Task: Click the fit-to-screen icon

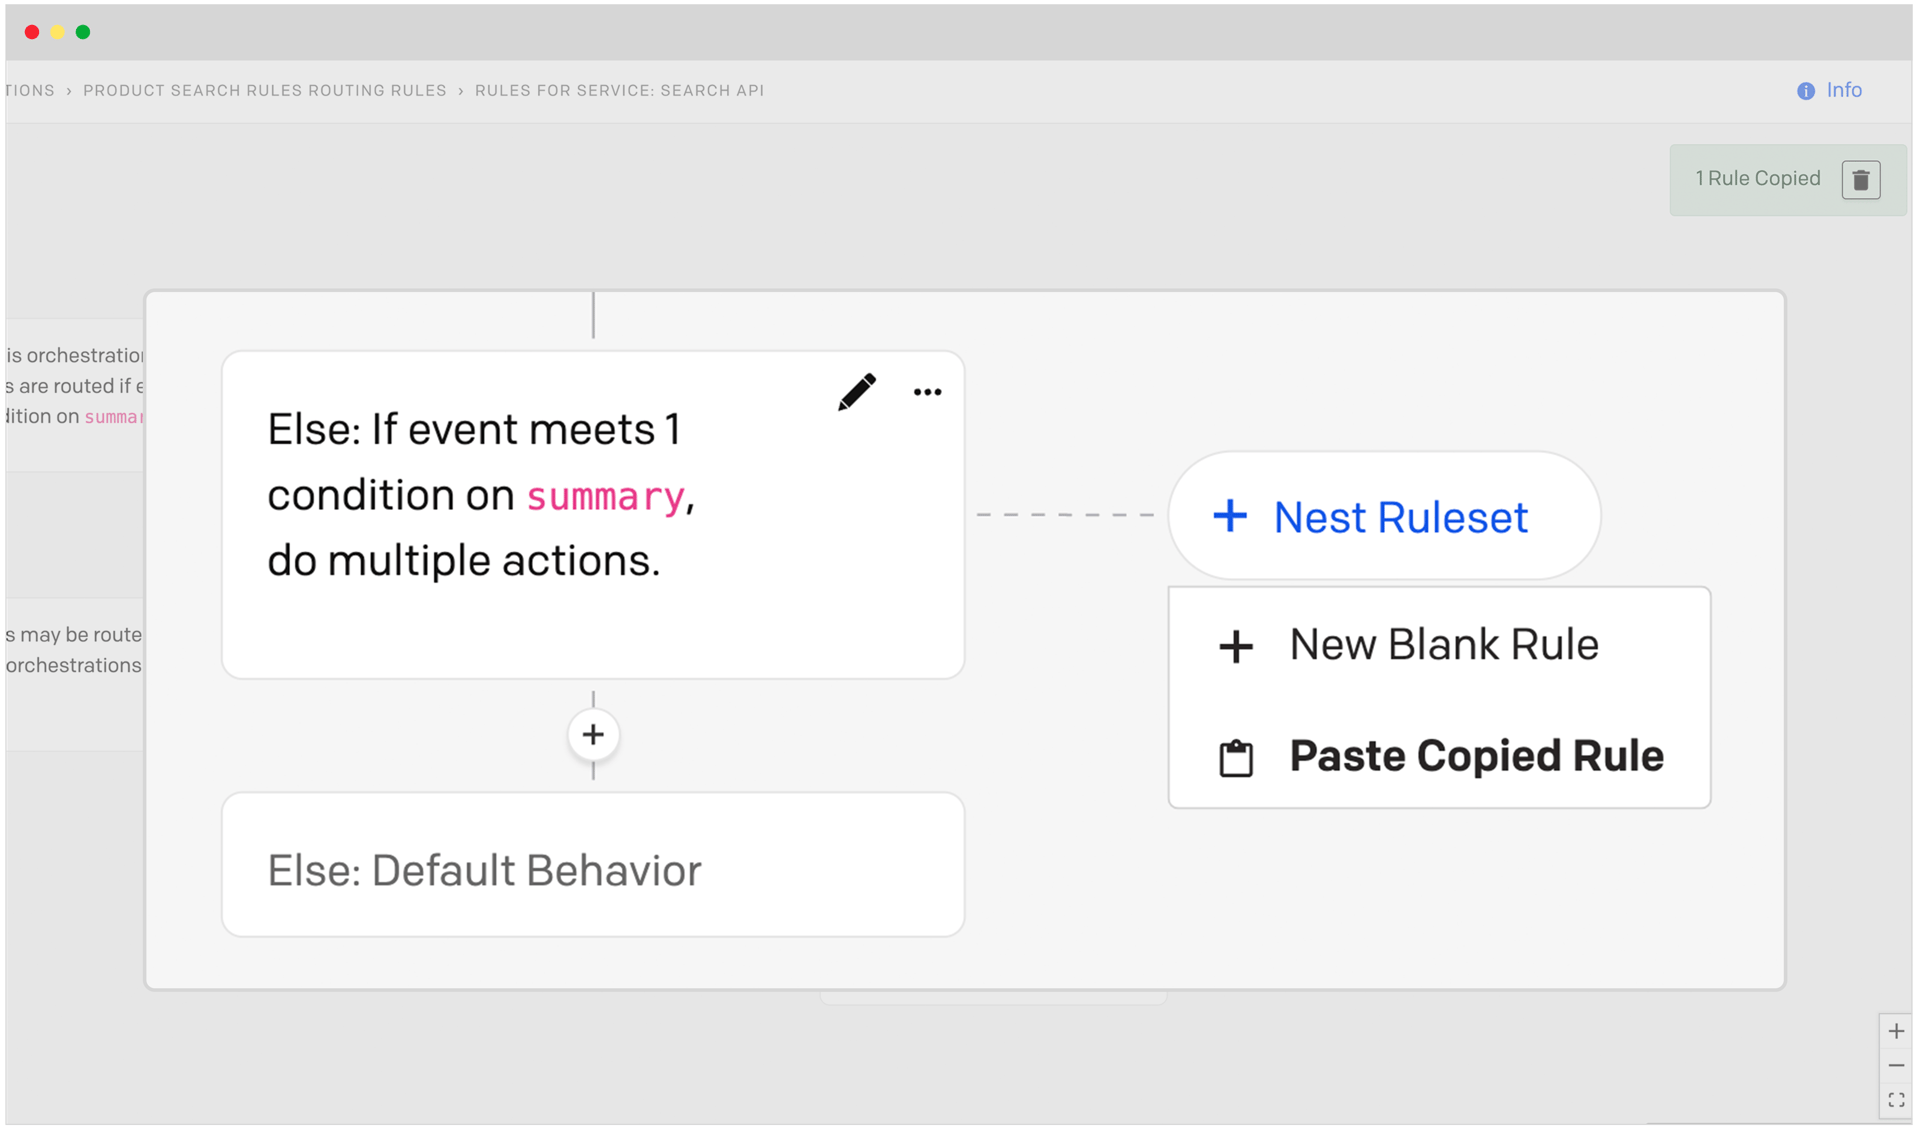Action: (x=1895, y=1100)
